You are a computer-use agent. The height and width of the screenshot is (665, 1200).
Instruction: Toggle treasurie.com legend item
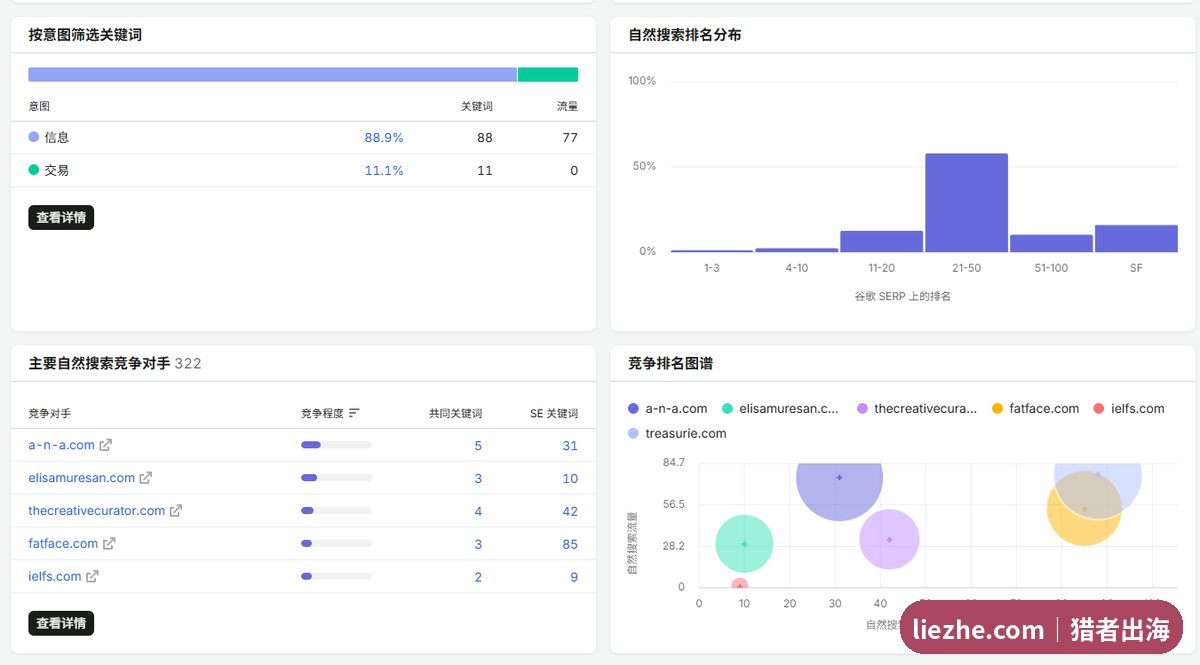coord(676,433)
